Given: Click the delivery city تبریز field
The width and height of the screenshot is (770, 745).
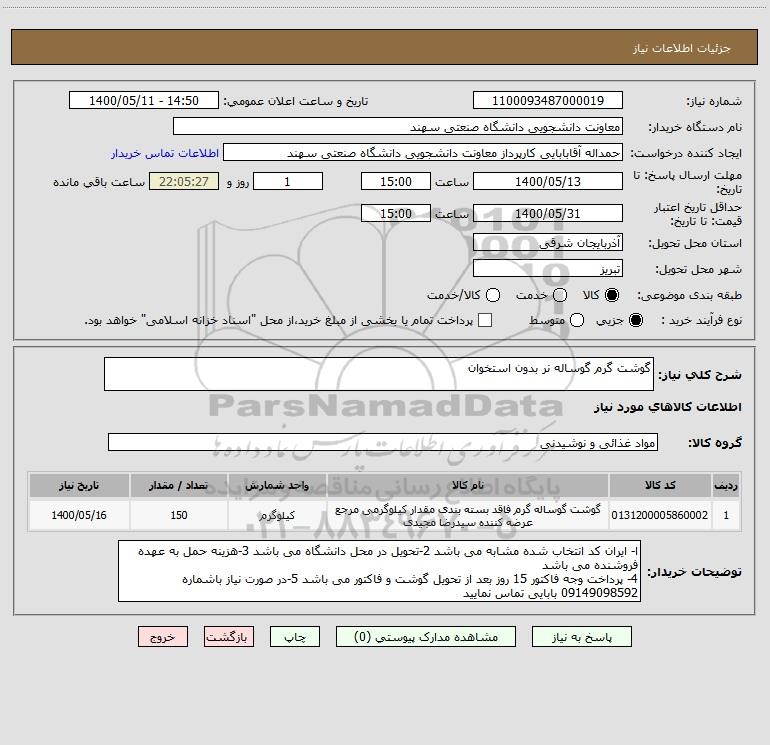Looking at the screenshot, I should pos(548,268).
